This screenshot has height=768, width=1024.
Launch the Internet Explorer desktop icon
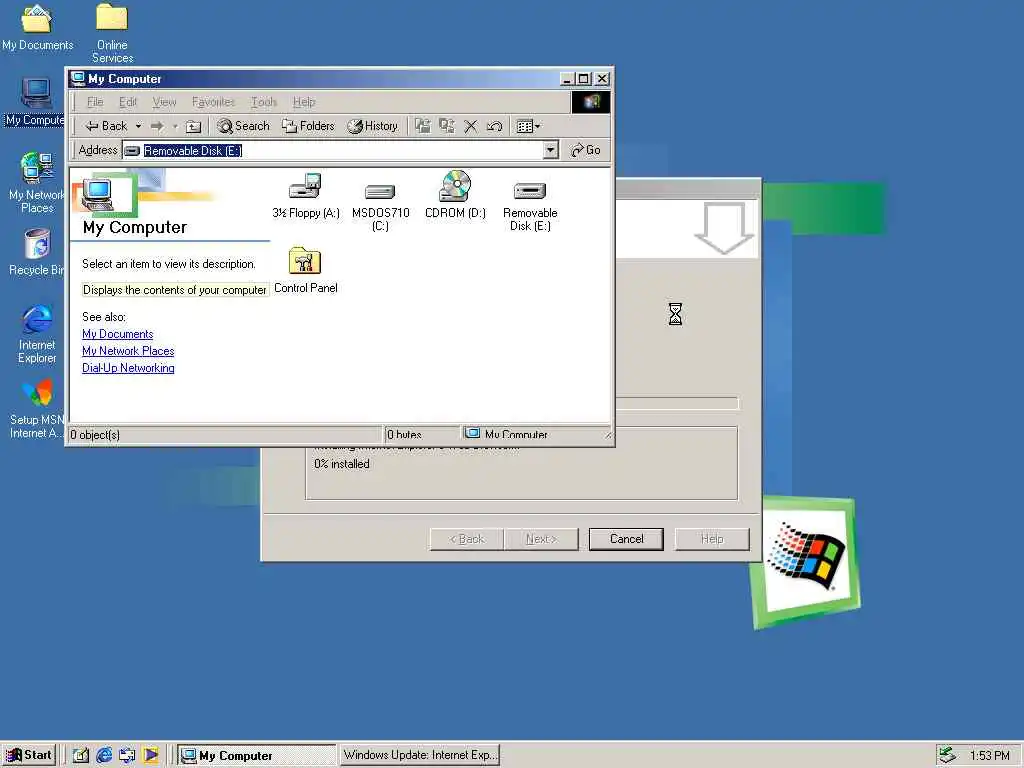[x=37, y=334]
